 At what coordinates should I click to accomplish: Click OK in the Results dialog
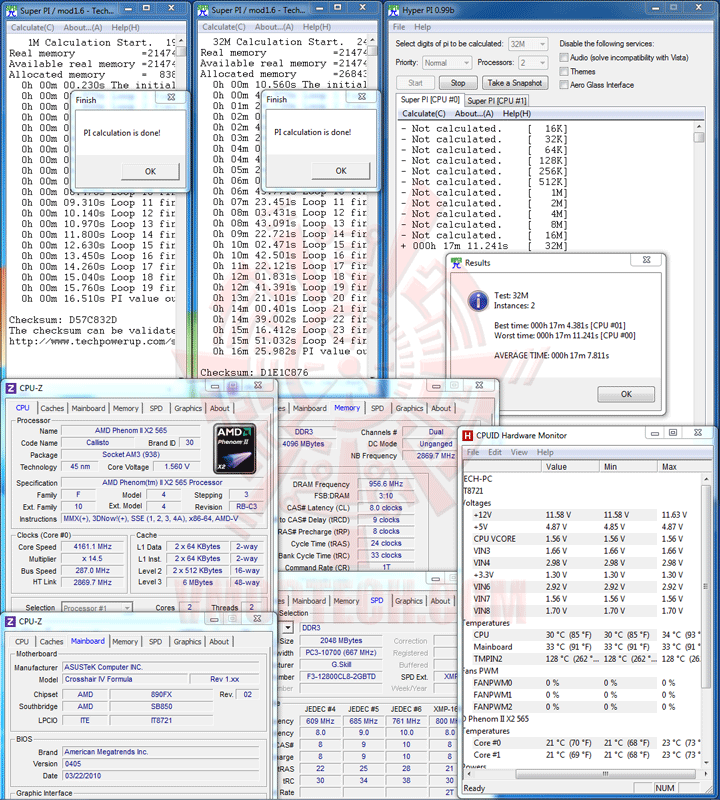626,394
